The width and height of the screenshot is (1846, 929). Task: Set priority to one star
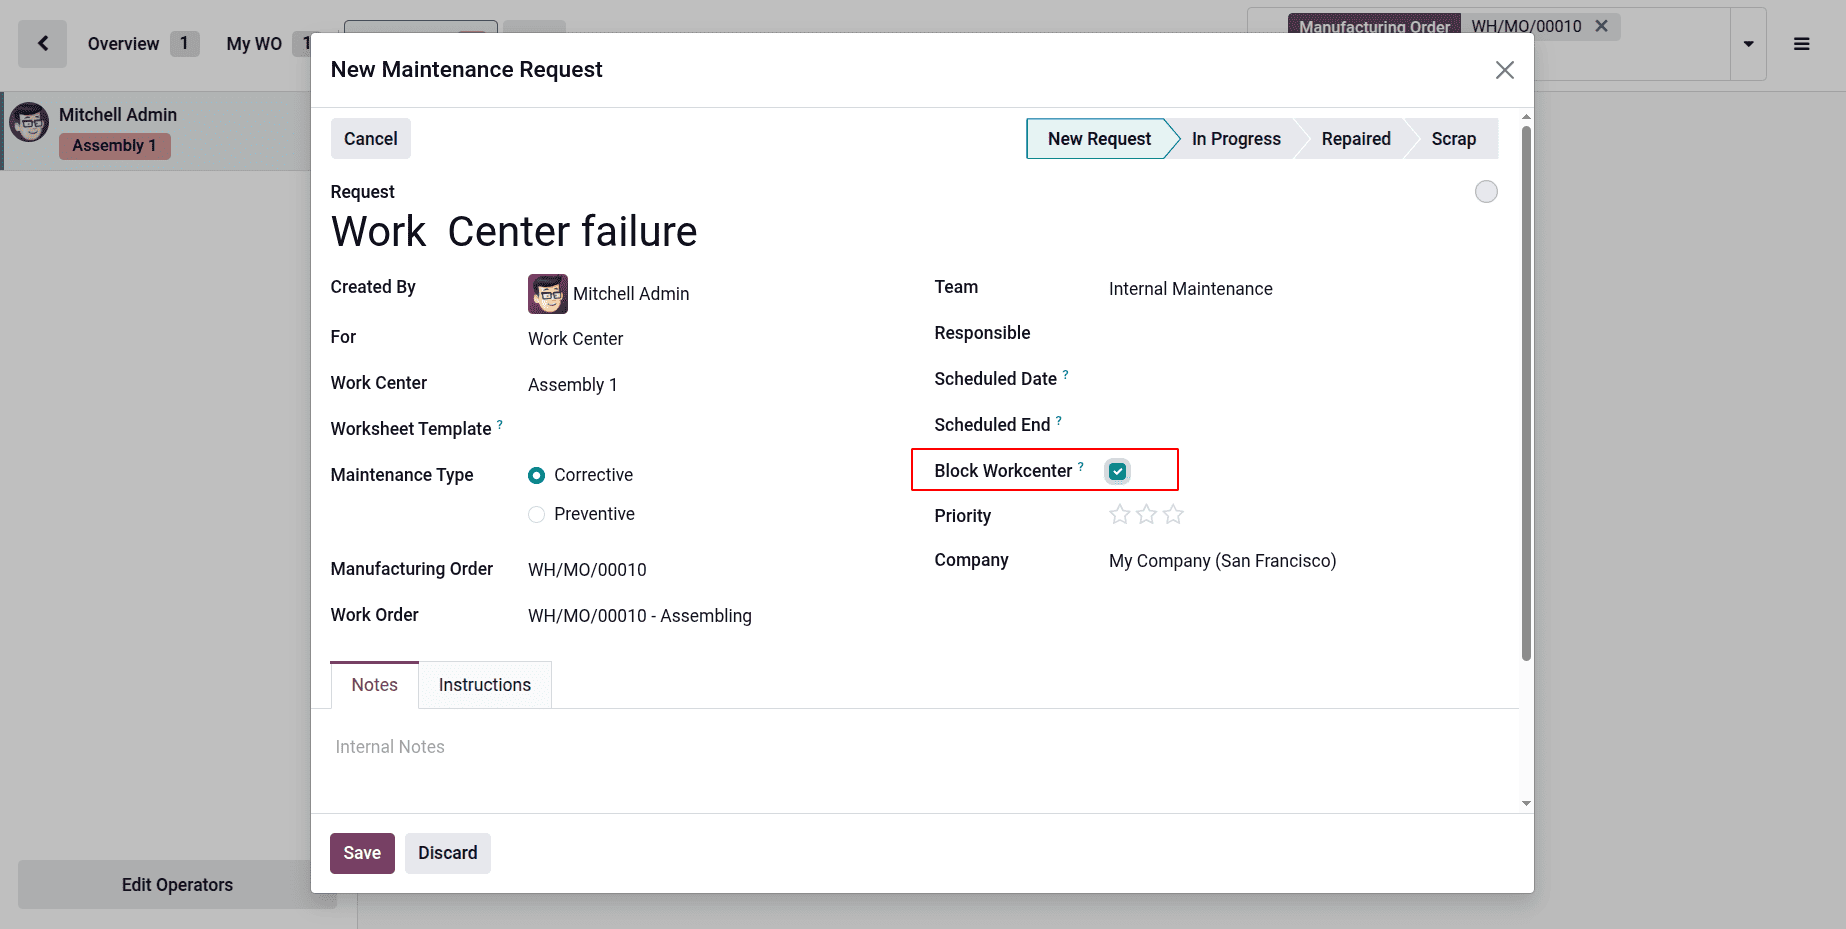[x=1120, y=515]
